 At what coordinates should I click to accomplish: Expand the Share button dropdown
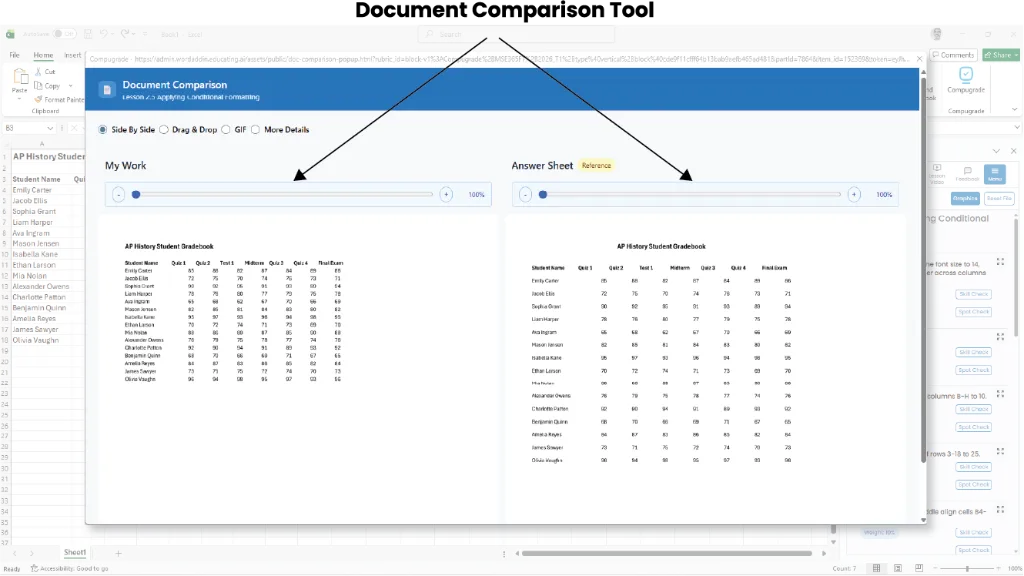(x=1016, y=56)
